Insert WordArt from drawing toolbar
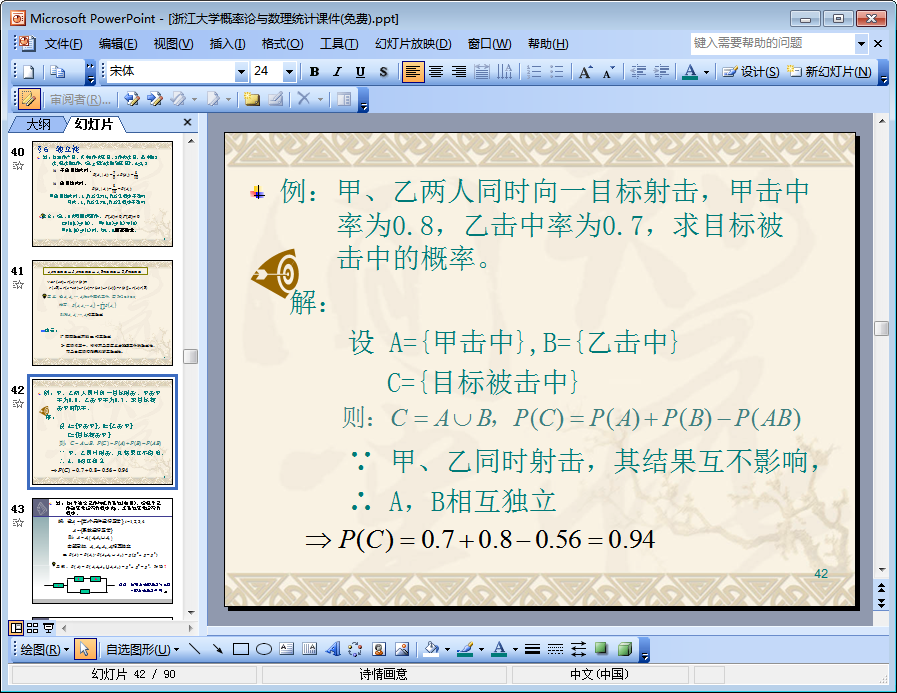 [333, 649]
